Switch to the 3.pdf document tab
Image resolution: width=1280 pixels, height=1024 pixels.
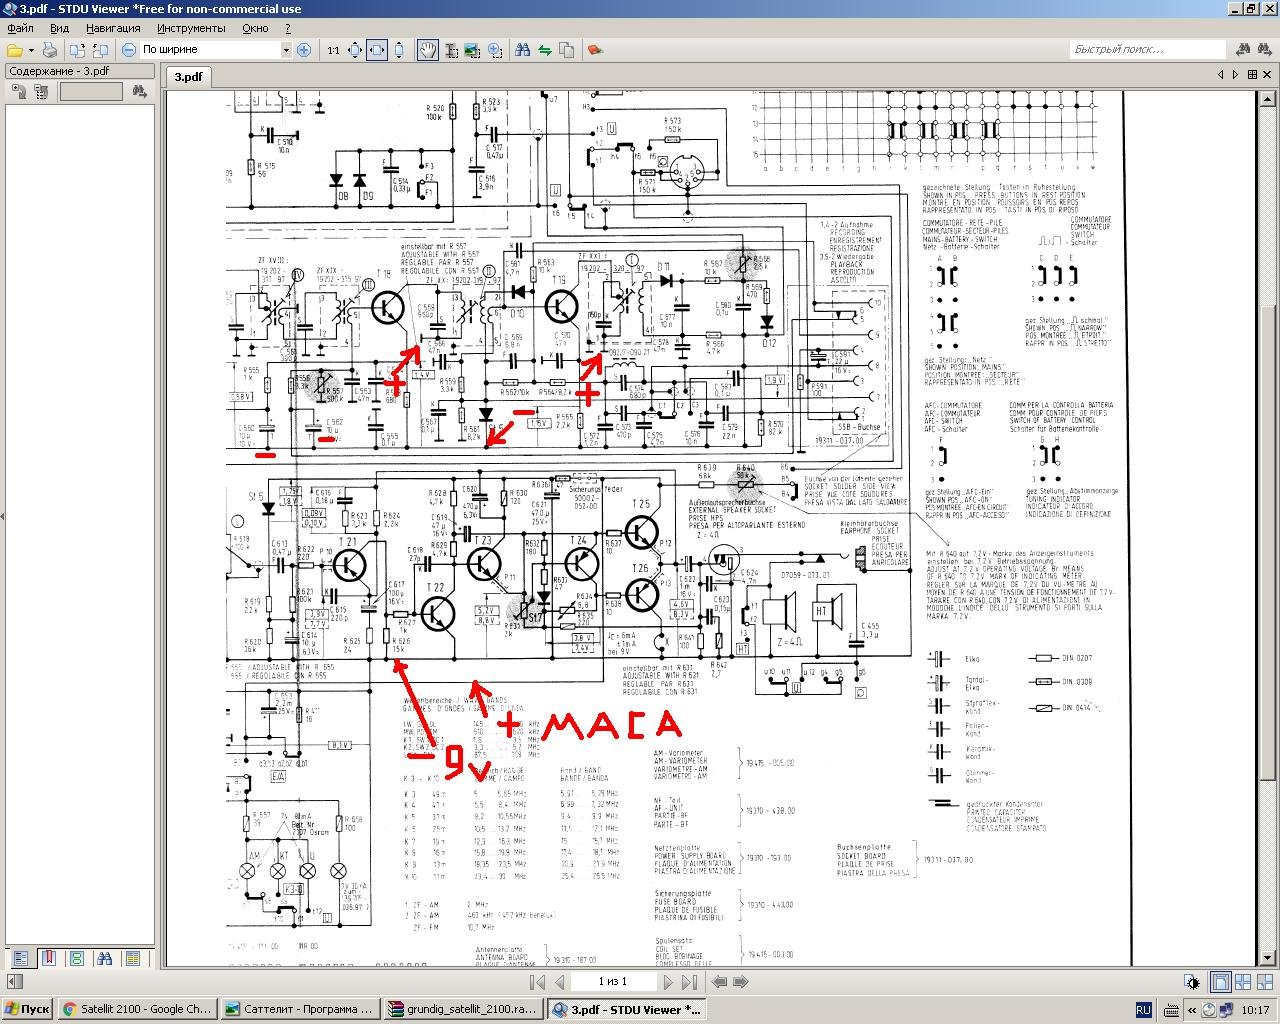pos(187,76)
